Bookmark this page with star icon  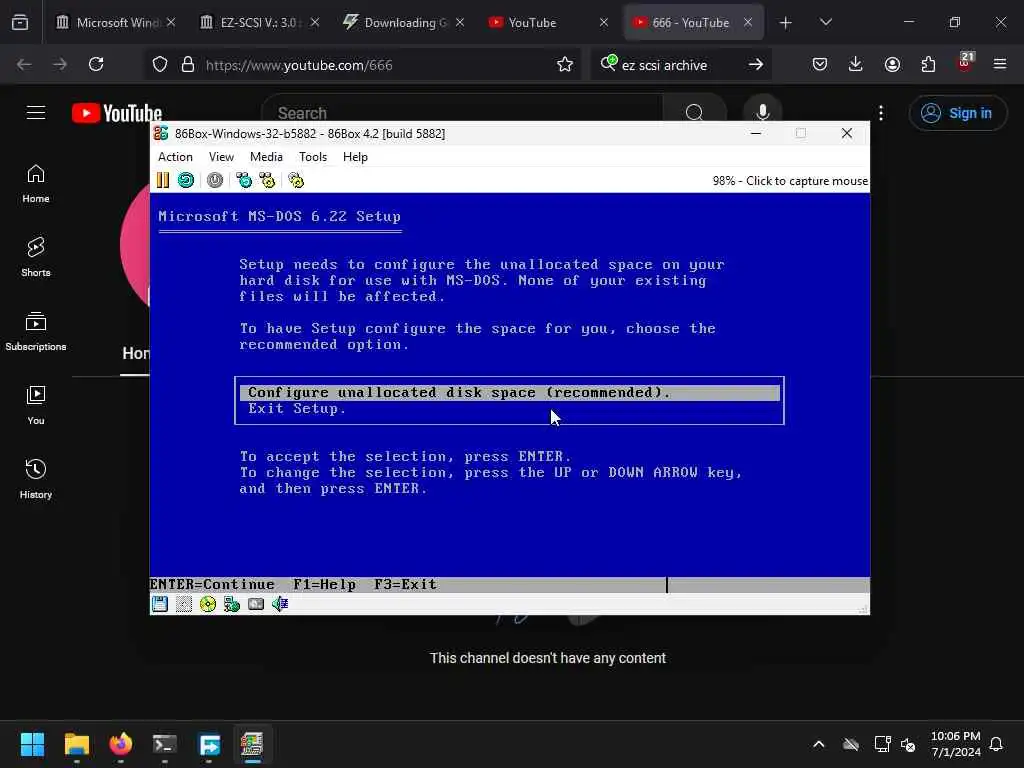point(565,65)
